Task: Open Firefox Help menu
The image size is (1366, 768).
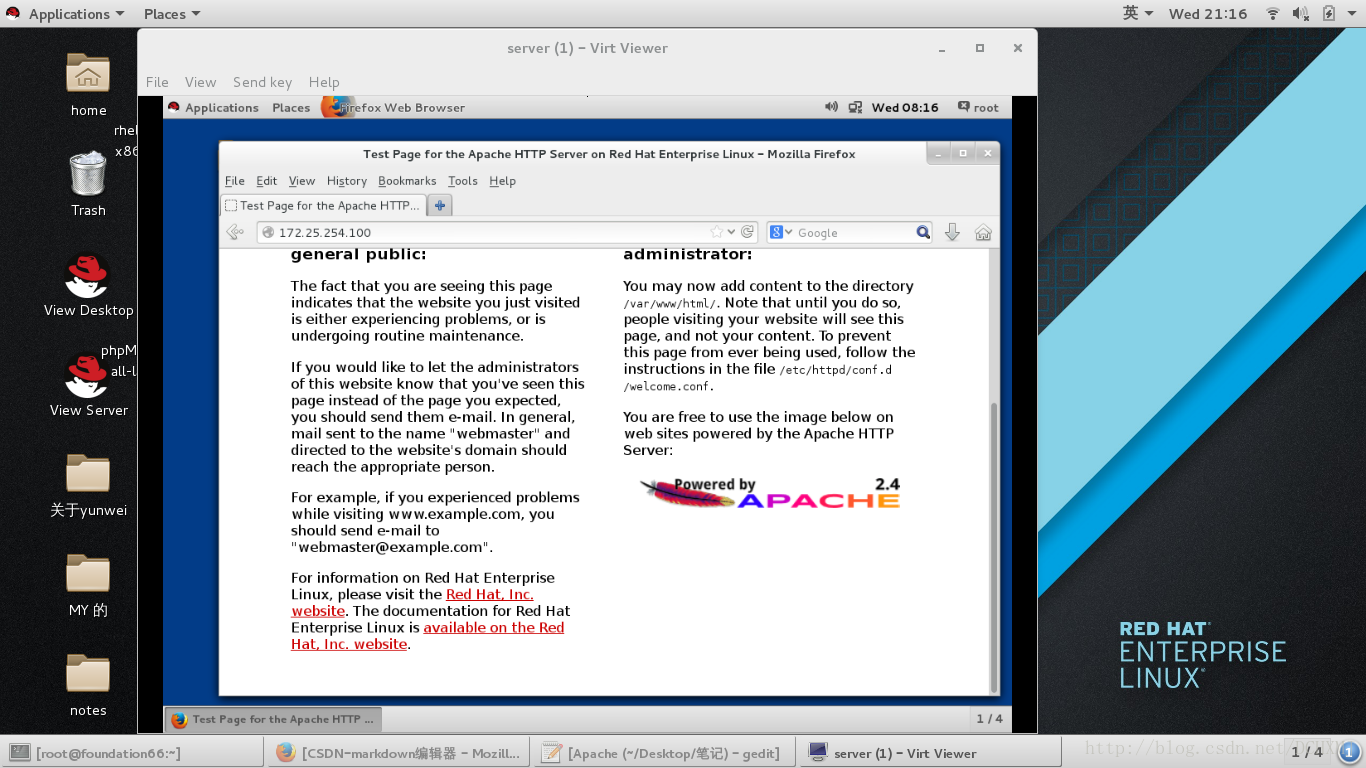Action: pyautogui.click(x=503, y=181)
